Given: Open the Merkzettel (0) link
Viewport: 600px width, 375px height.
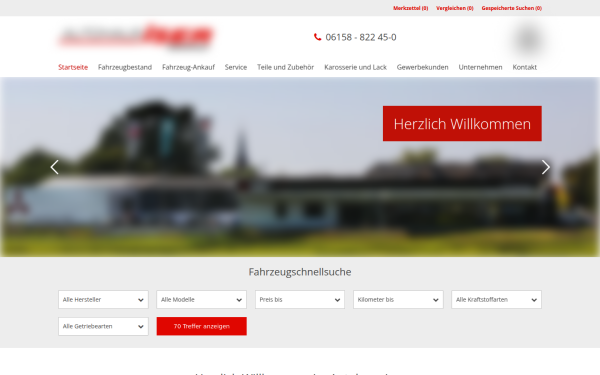Looking at the screenshot, I should 411,8.
